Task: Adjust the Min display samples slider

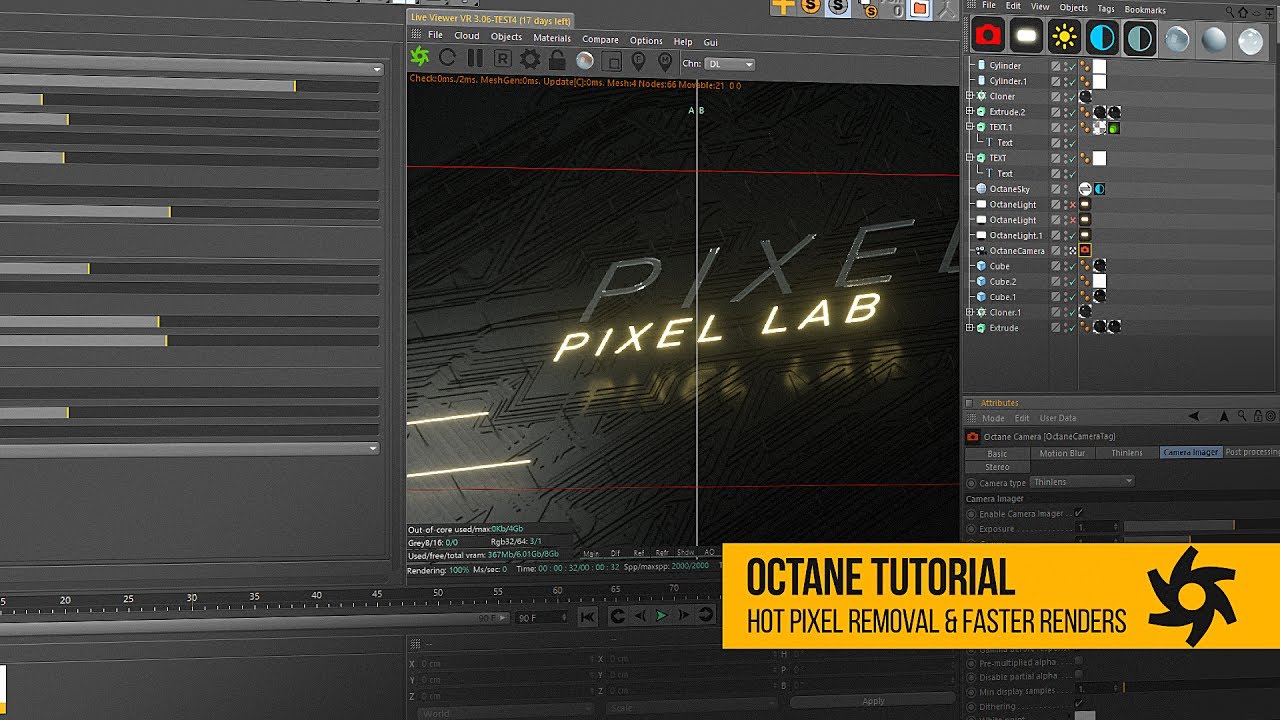Action: [x=1200, y=688]
